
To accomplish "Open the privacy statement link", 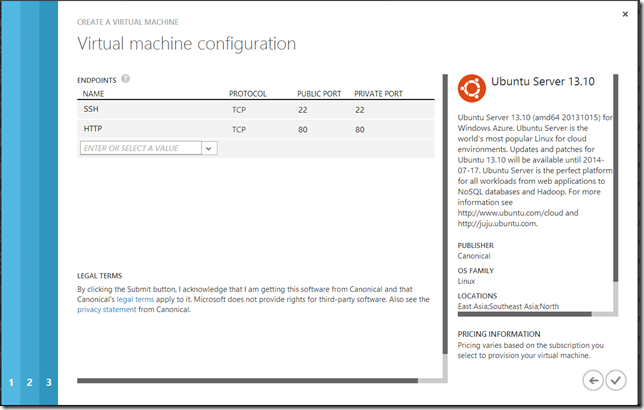I will click(106, 310).
